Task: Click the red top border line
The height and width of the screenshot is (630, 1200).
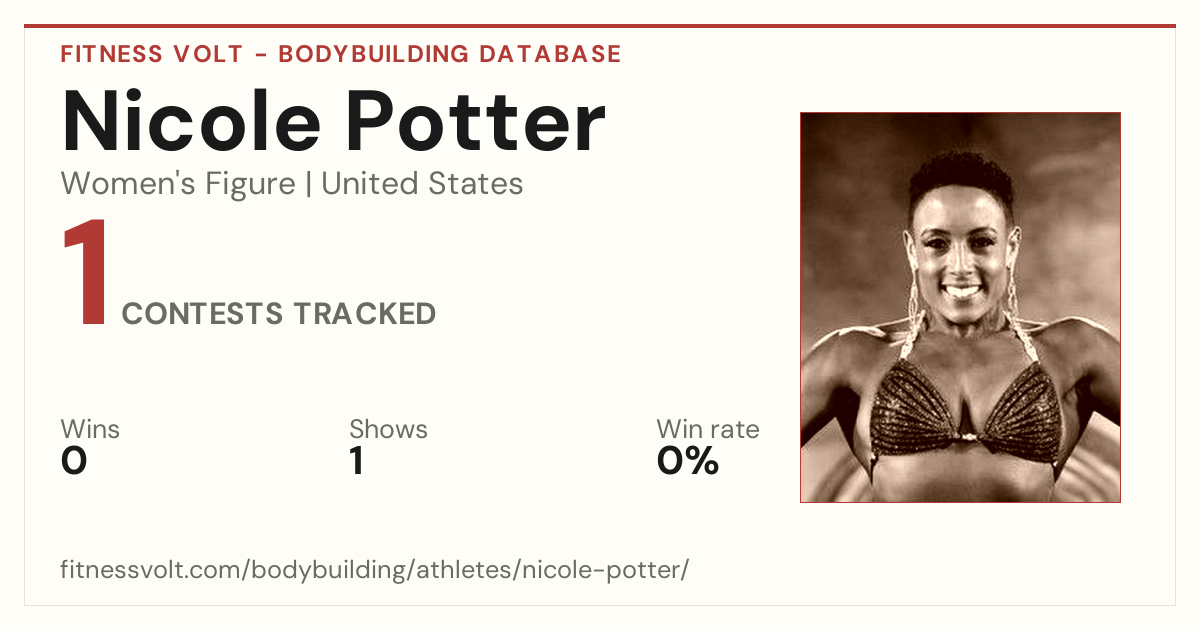Action: 600,26
